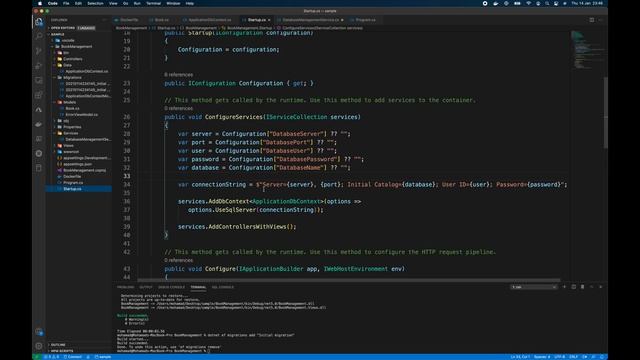Screen dimensions: 640x360
Task: Click the horizontal editor scrollbar
Action: pyautogui.click(x=349, y=280)
